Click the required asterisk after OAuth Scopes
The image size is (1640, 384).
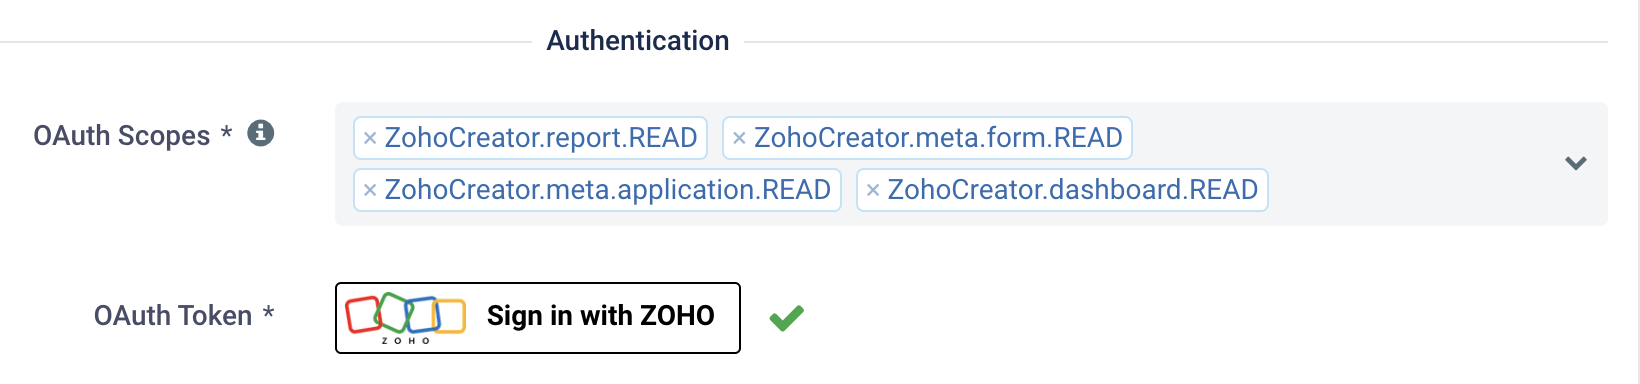point(227,133)
